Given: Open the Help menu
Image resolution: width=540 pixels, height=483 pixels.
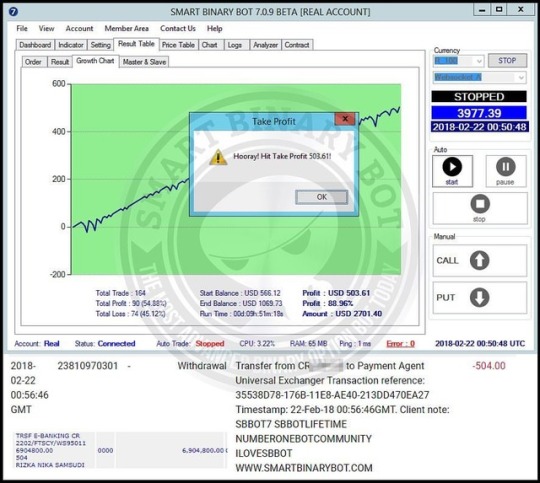Looking at the screenshot, I should (215, 28).
